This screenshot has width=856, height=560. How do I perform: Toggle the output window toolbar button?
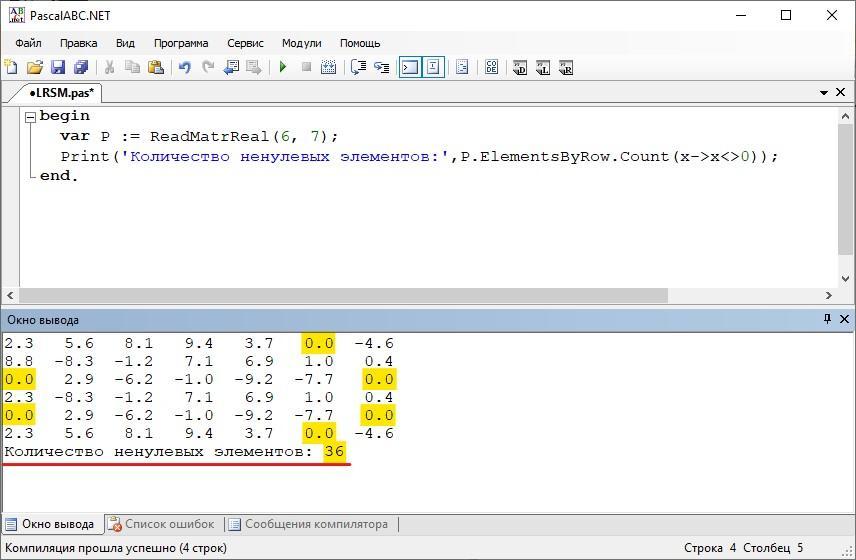click(x=409, y=68)
